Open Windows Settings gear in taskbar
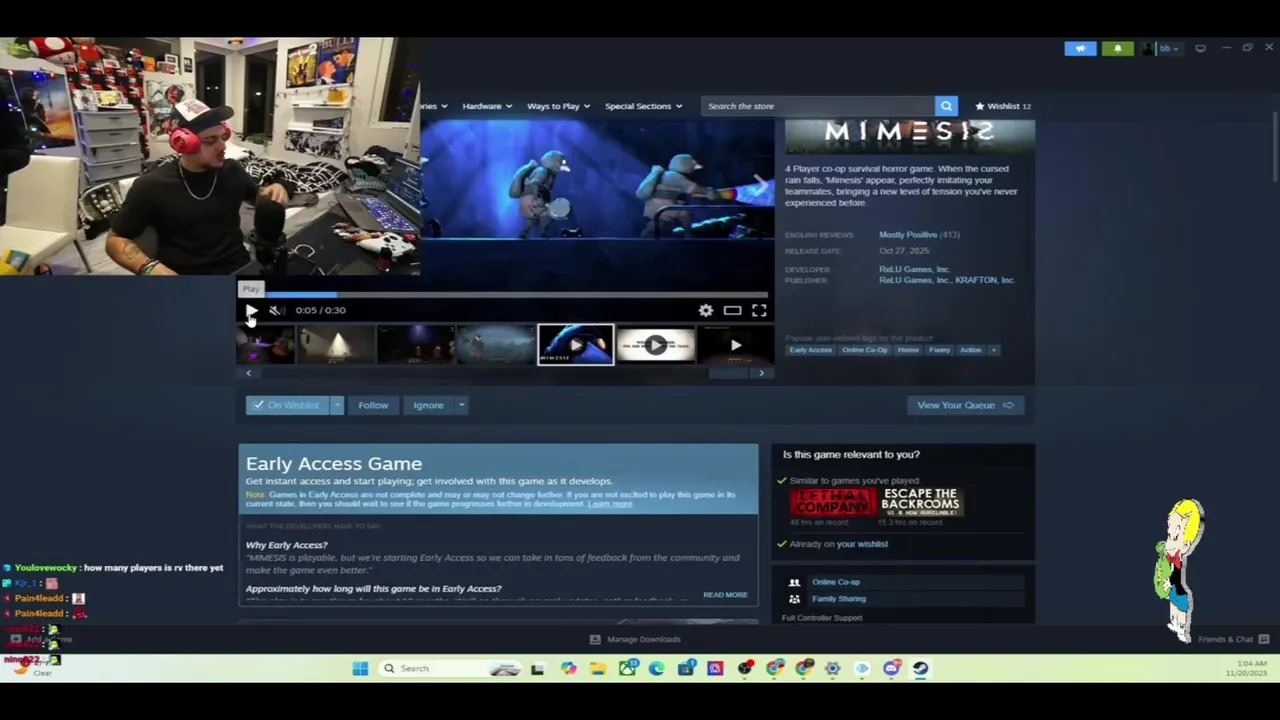The width and height of the screenshot is (1280, 720). coord(832,669)
